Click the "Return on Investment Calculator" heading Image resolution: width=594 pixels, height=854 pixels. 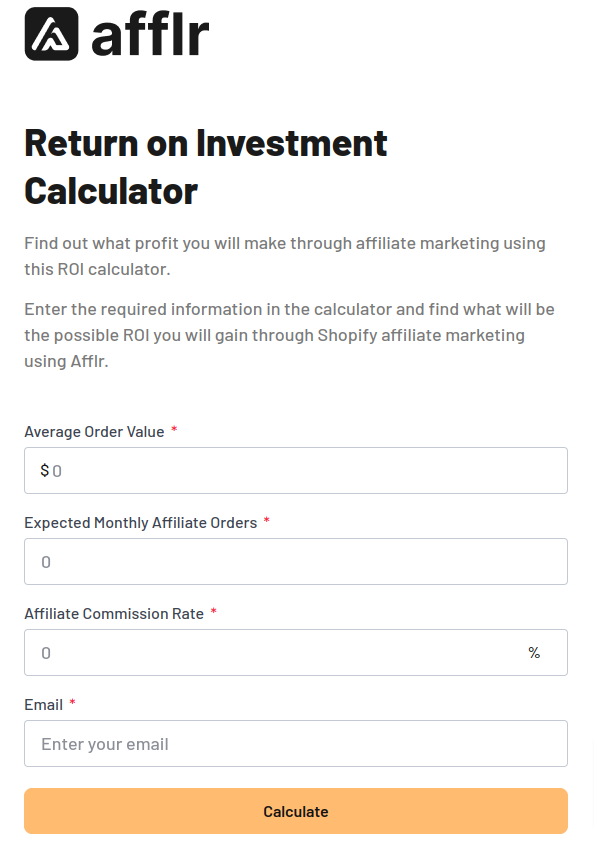click(x=205, y=167)
